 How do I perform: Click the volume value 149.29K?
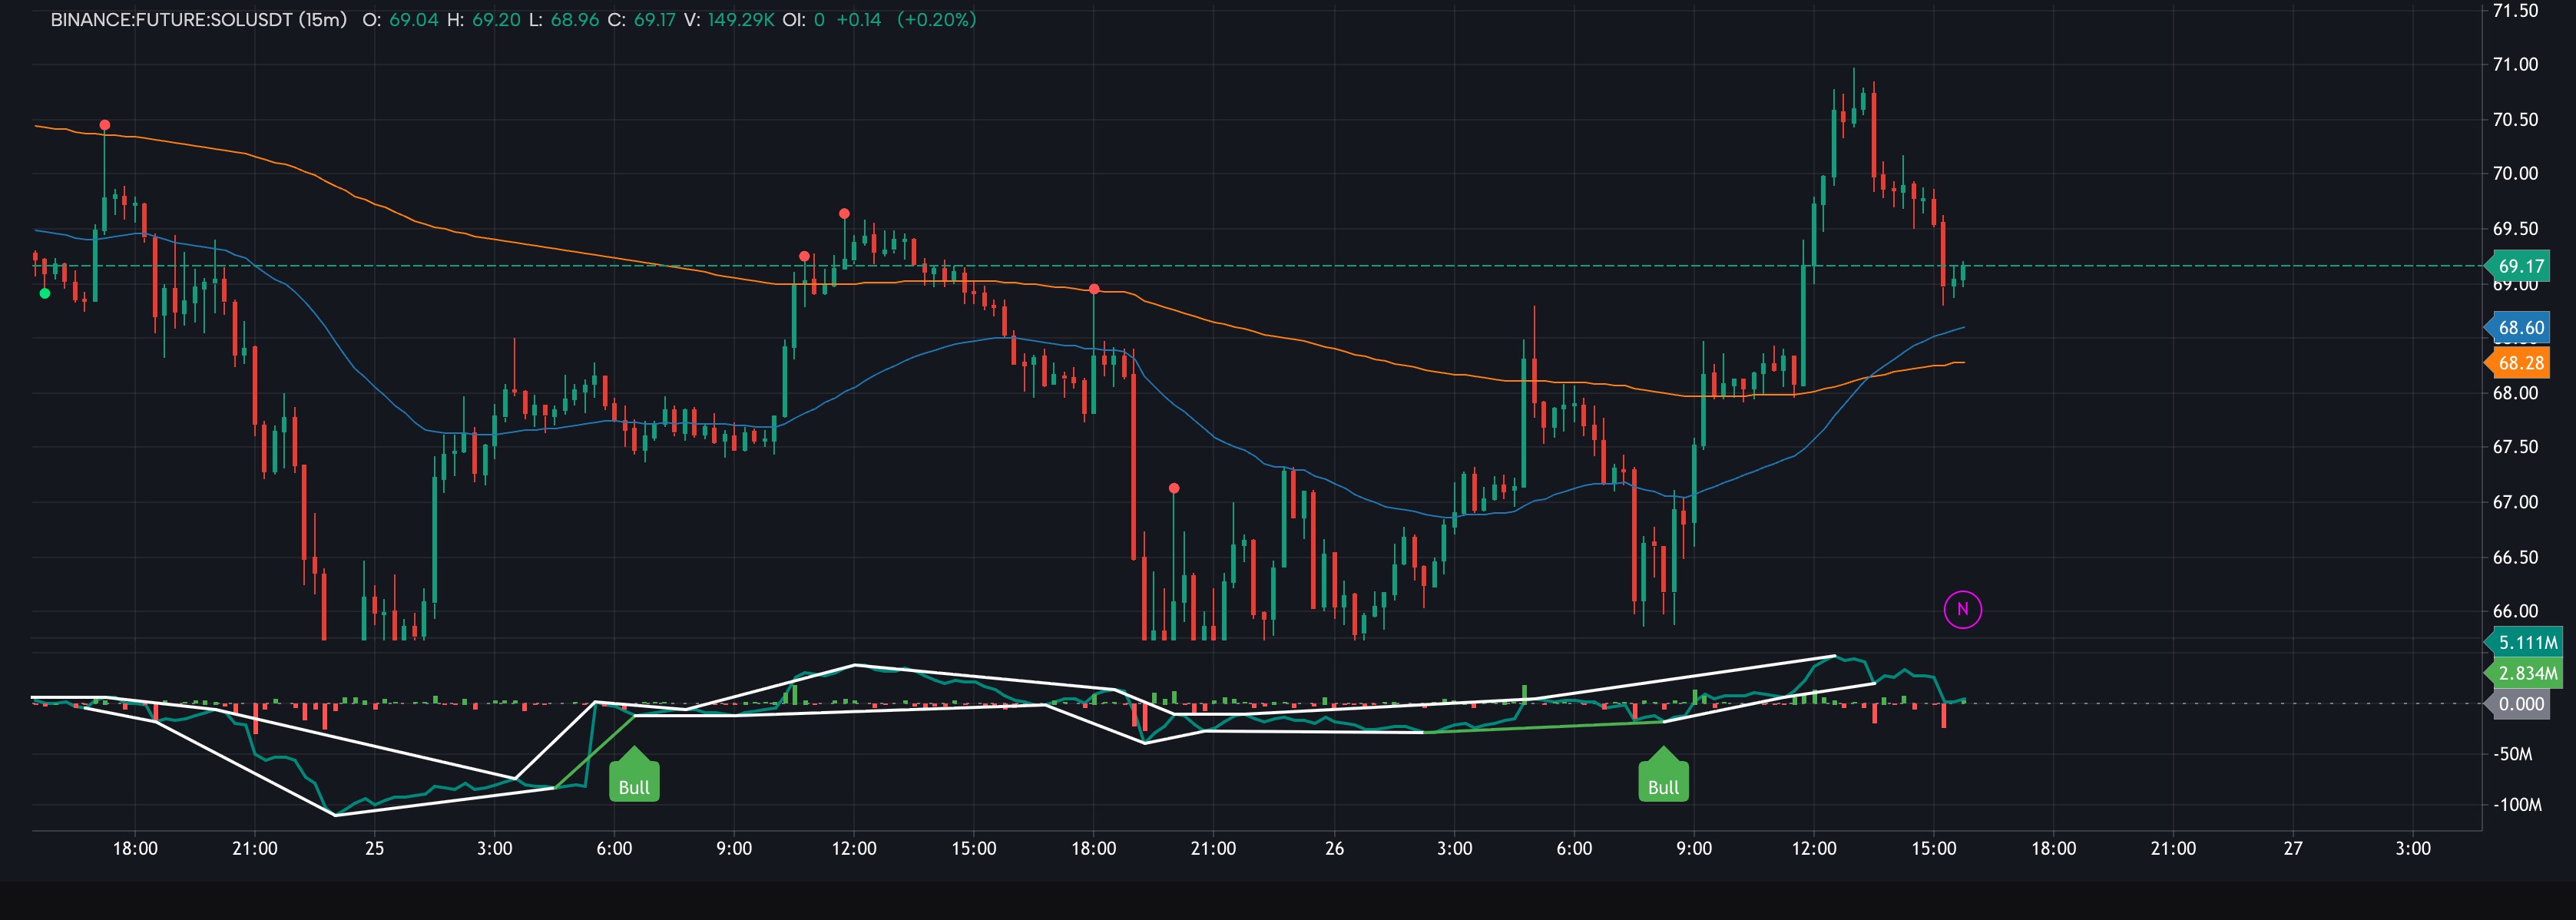click(741, 20)
